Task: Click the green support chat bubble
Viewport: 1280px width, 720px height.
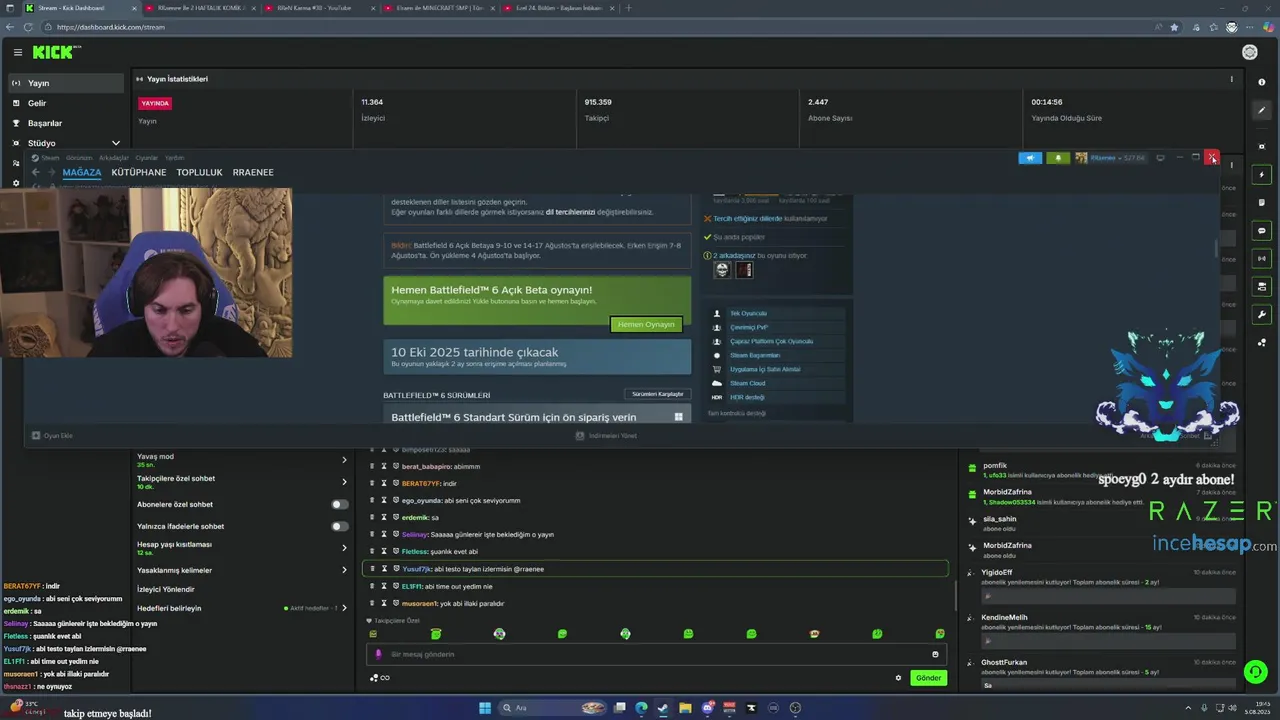Action: click(1255, 672)
